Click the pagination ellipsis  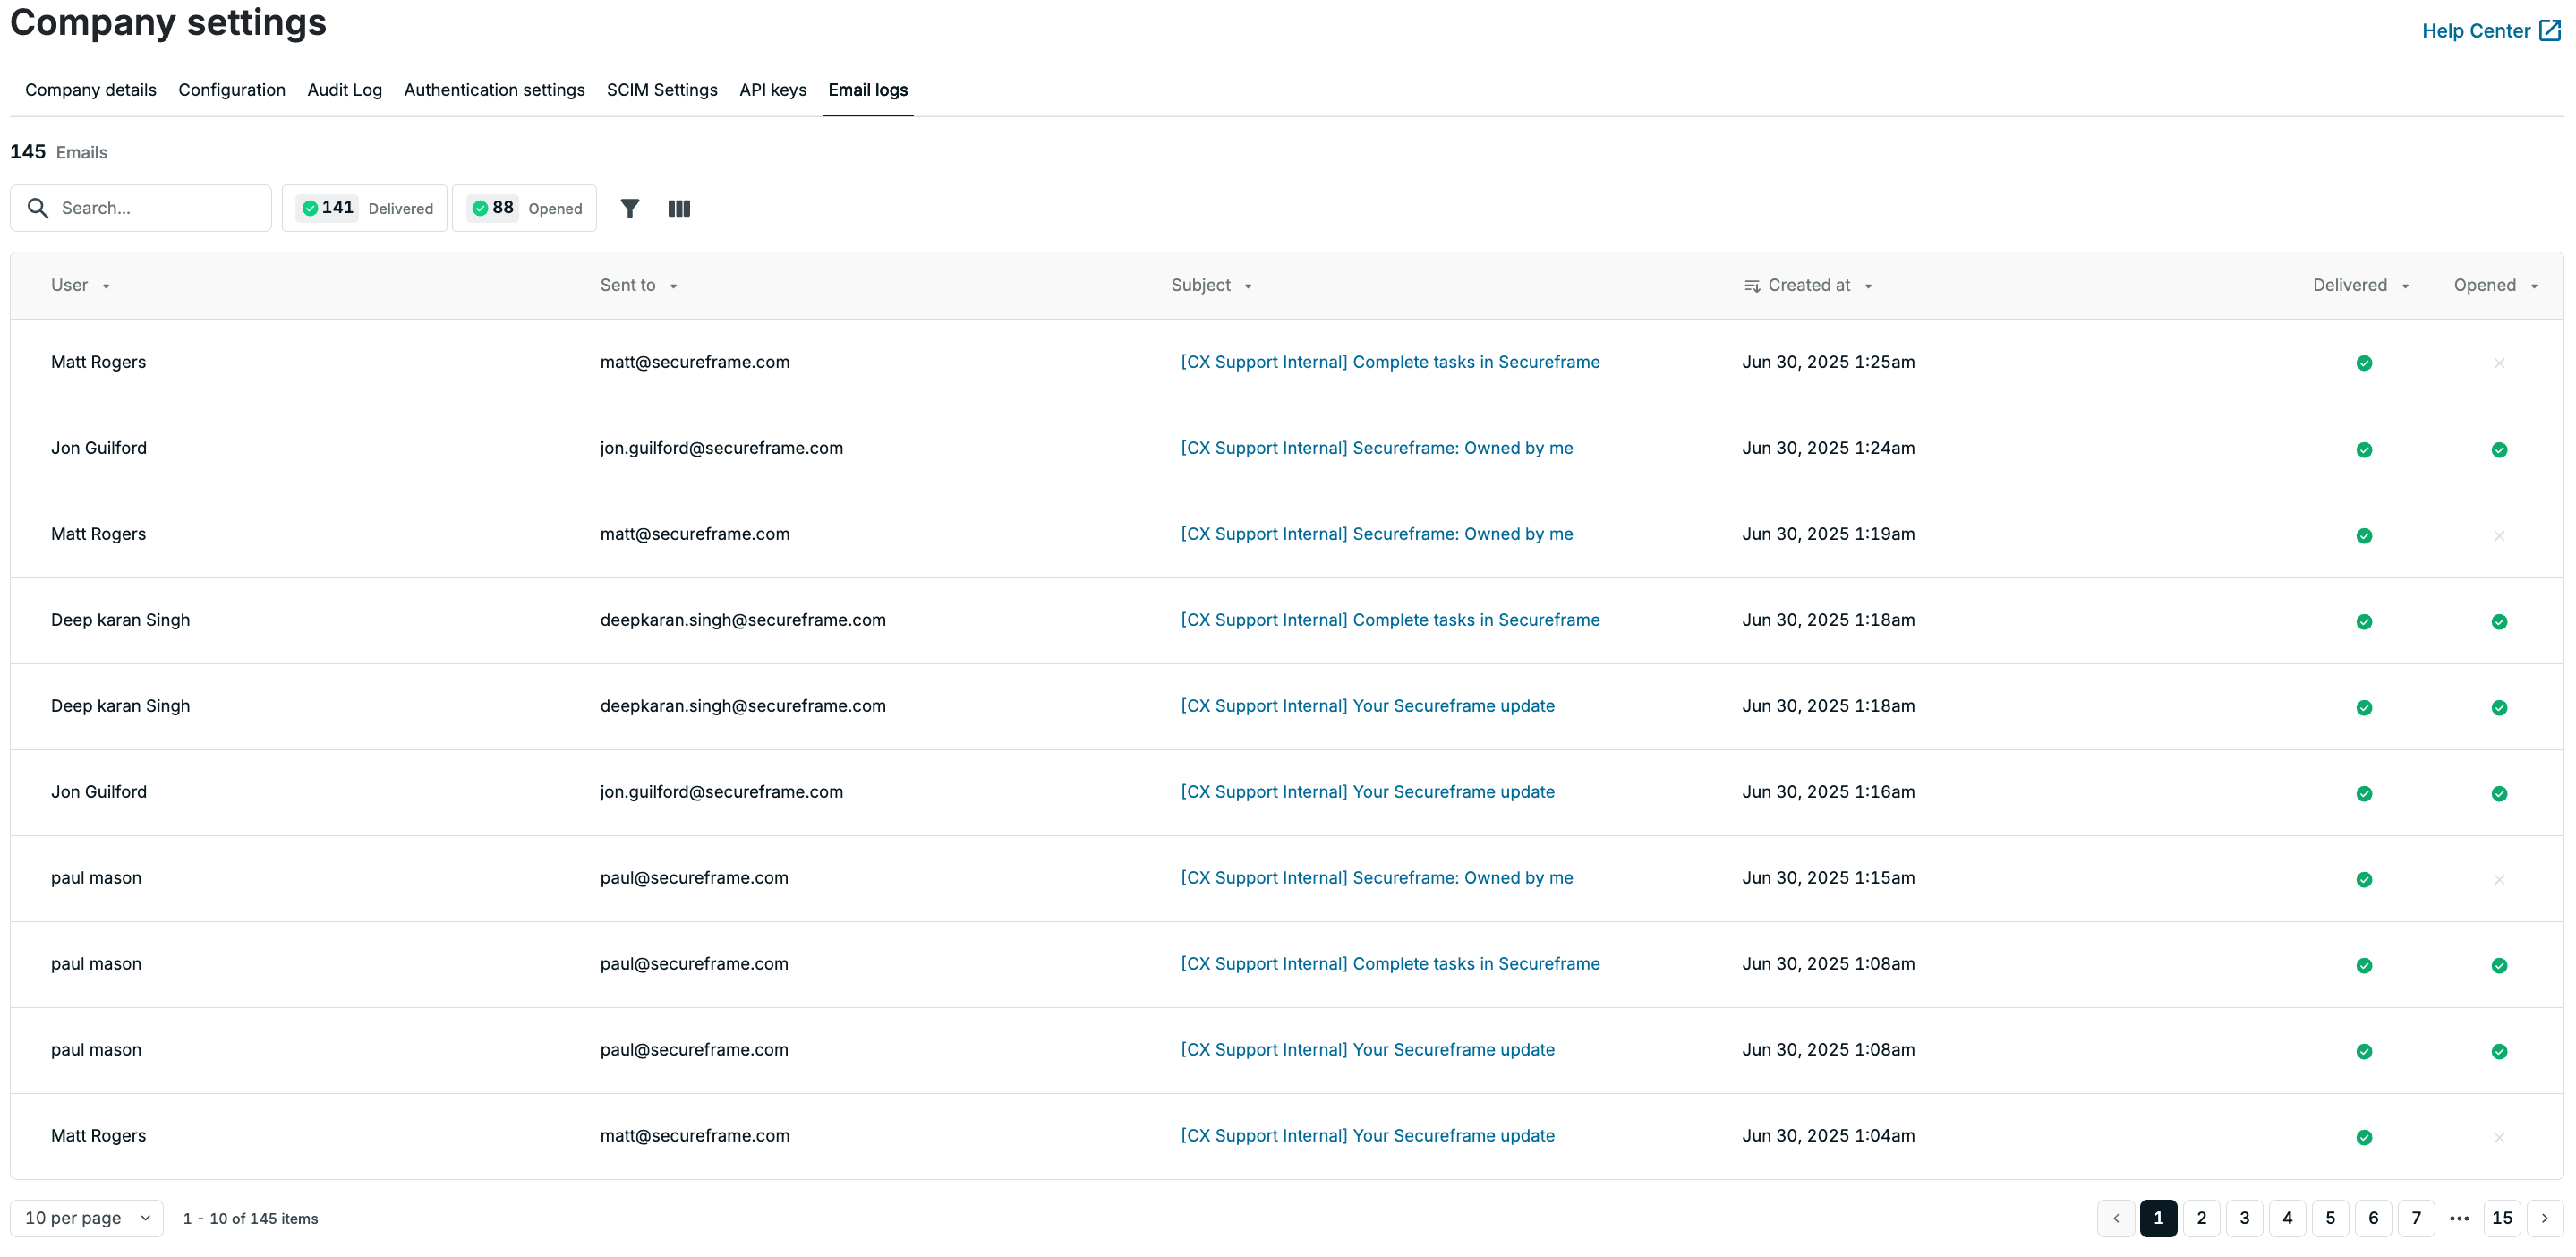pos(2460,1218)
